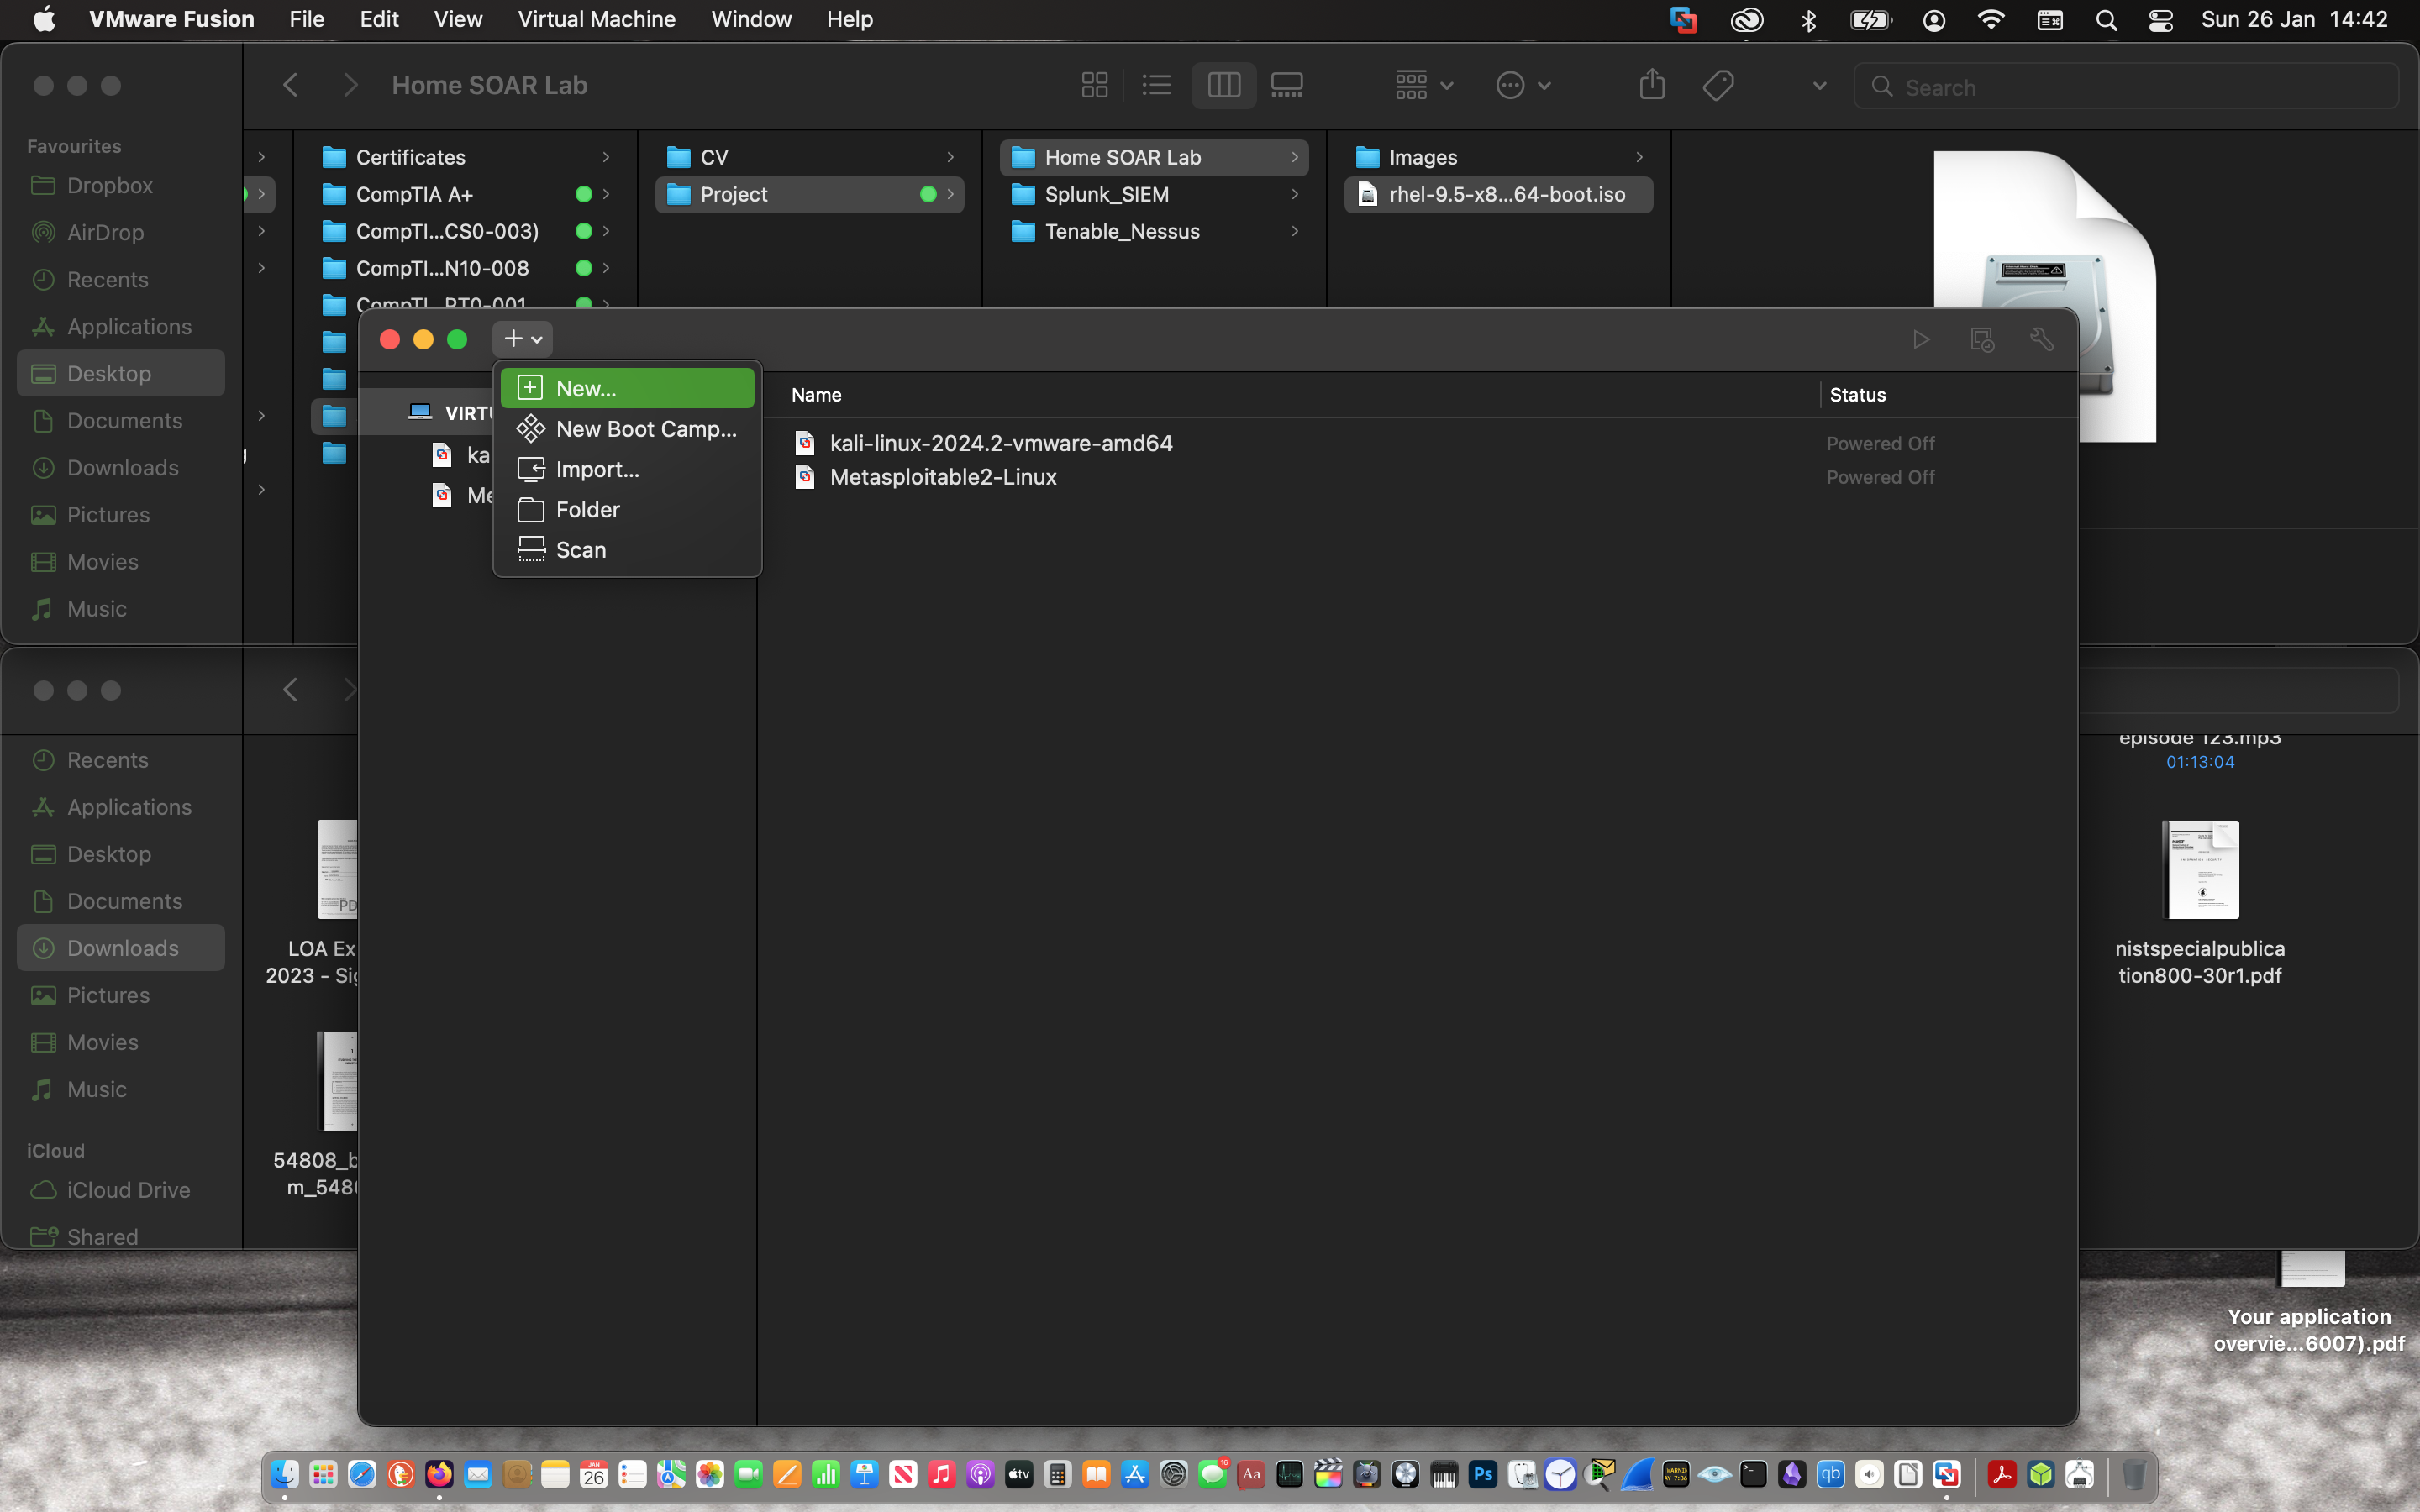Open the plus Add dropdown button
2420x1512 pixels.
pos(522,339)
